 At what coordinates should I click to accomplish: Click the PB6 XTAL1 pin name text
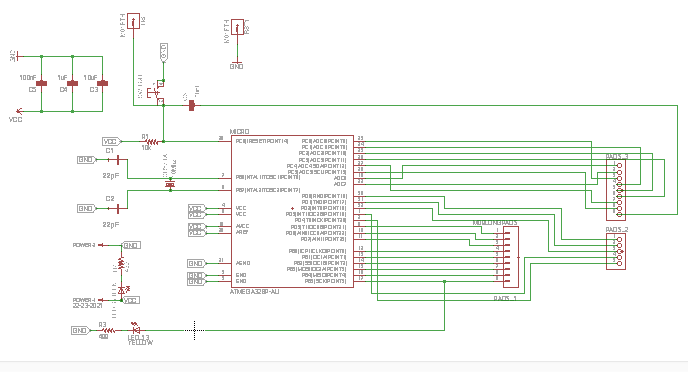click(x=268, y=178)
